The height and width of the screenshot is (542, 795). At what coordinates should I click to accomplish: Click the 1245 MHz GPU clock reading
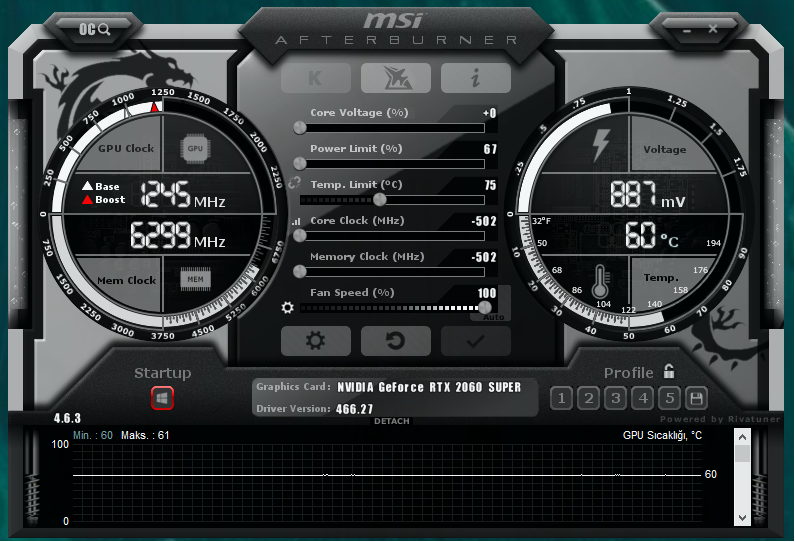pyautogui.click(x=183, y=195)
